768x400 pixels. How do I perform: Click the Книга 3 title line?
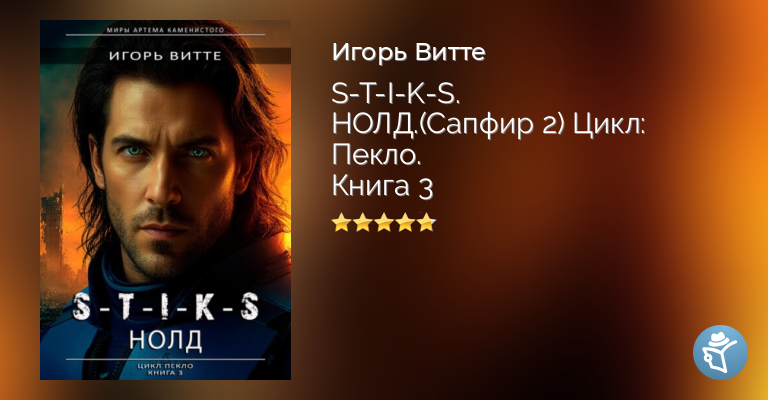383,187
